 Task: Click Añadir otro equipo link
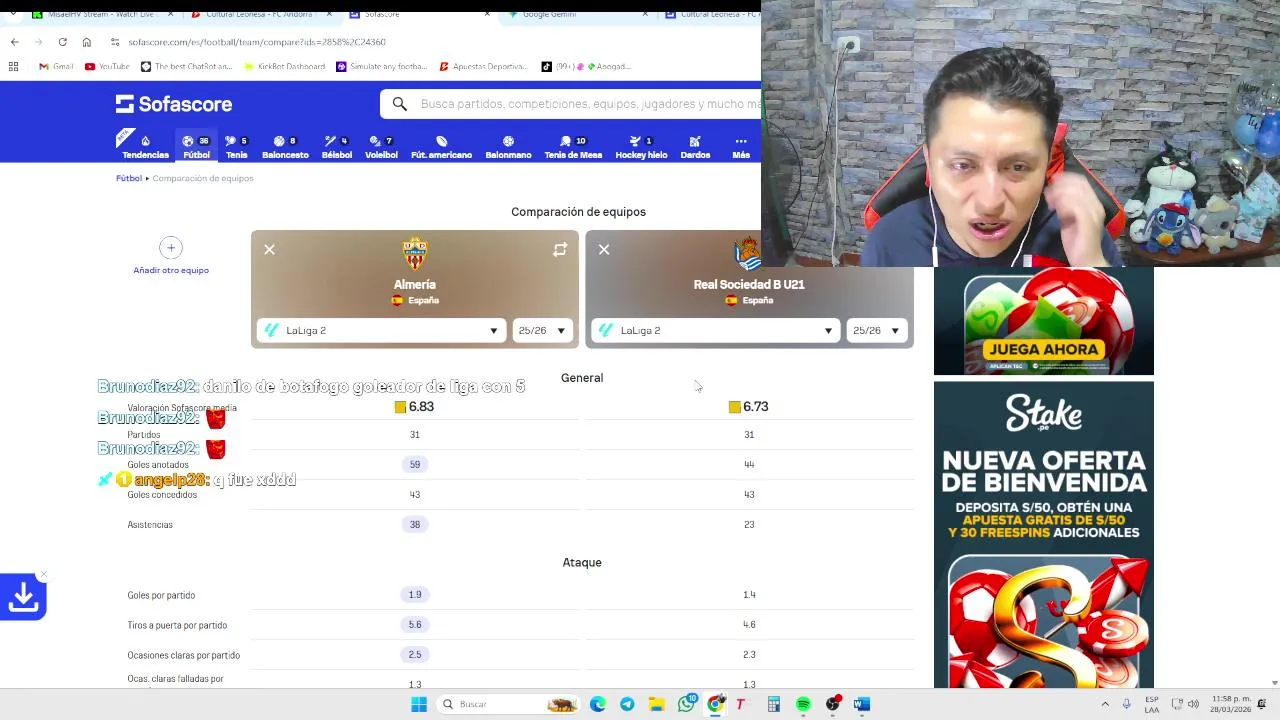(x=171, y=270)
